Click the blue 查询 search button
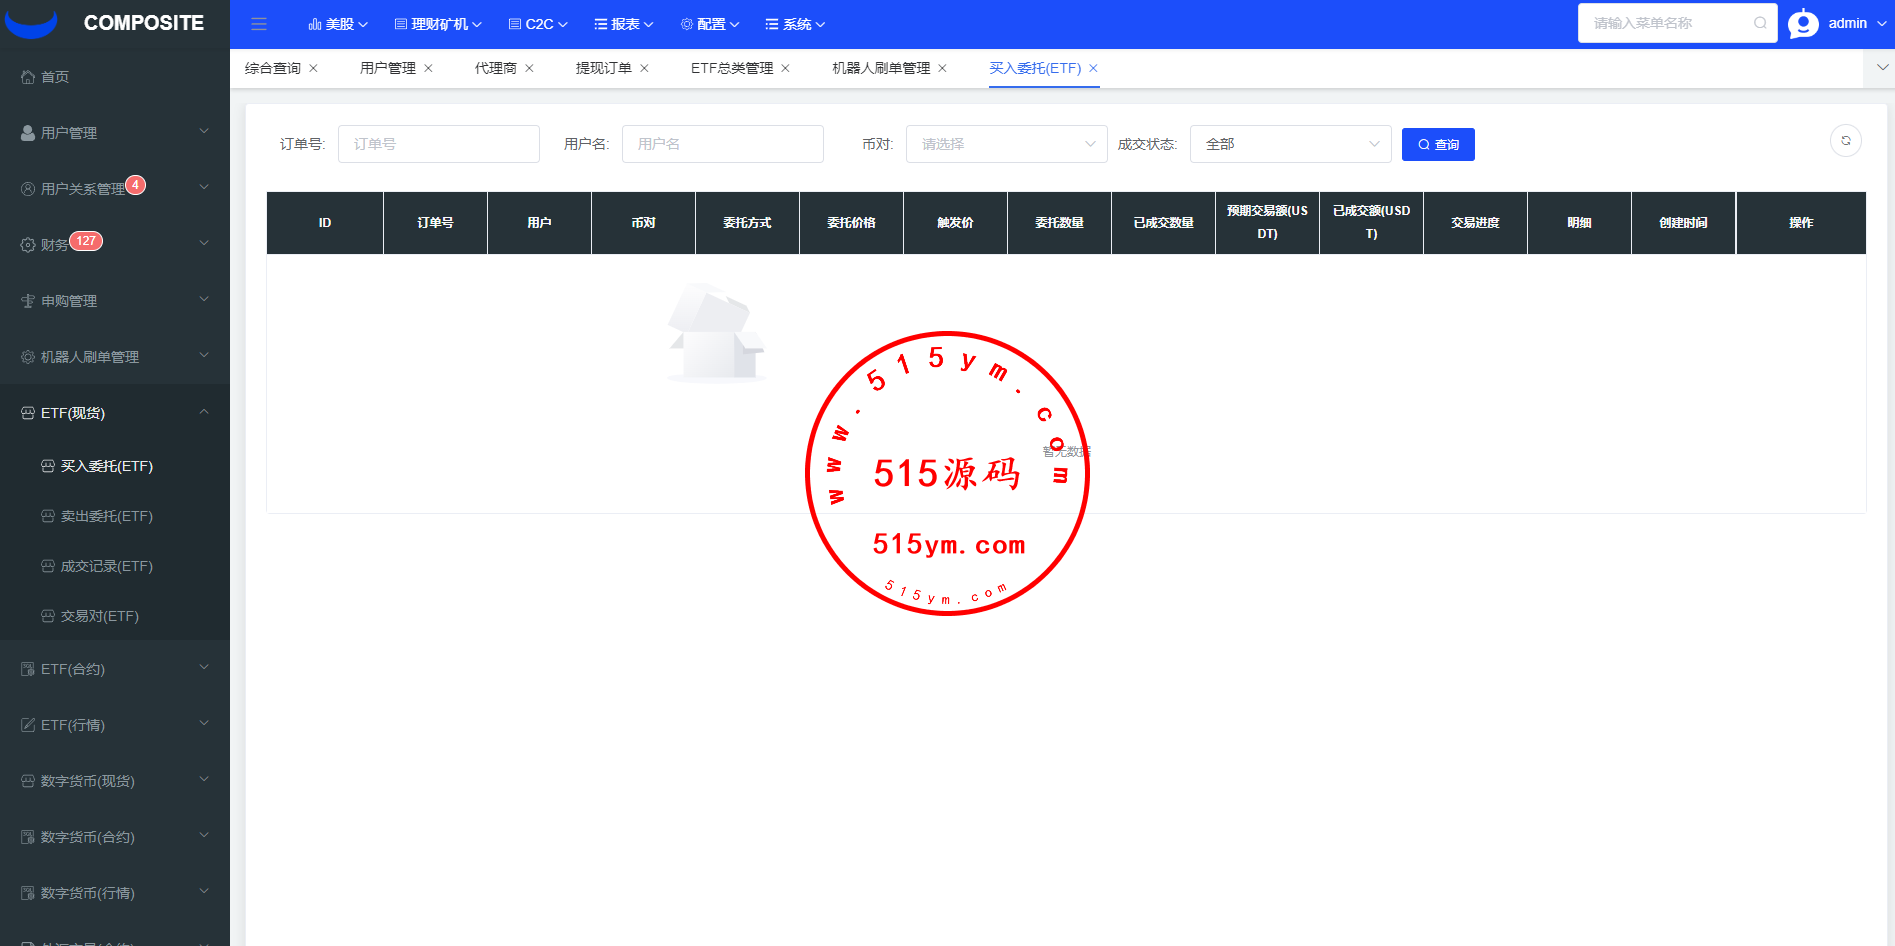This screenshot has height=946, width=1895. [x=1437, y=144]
